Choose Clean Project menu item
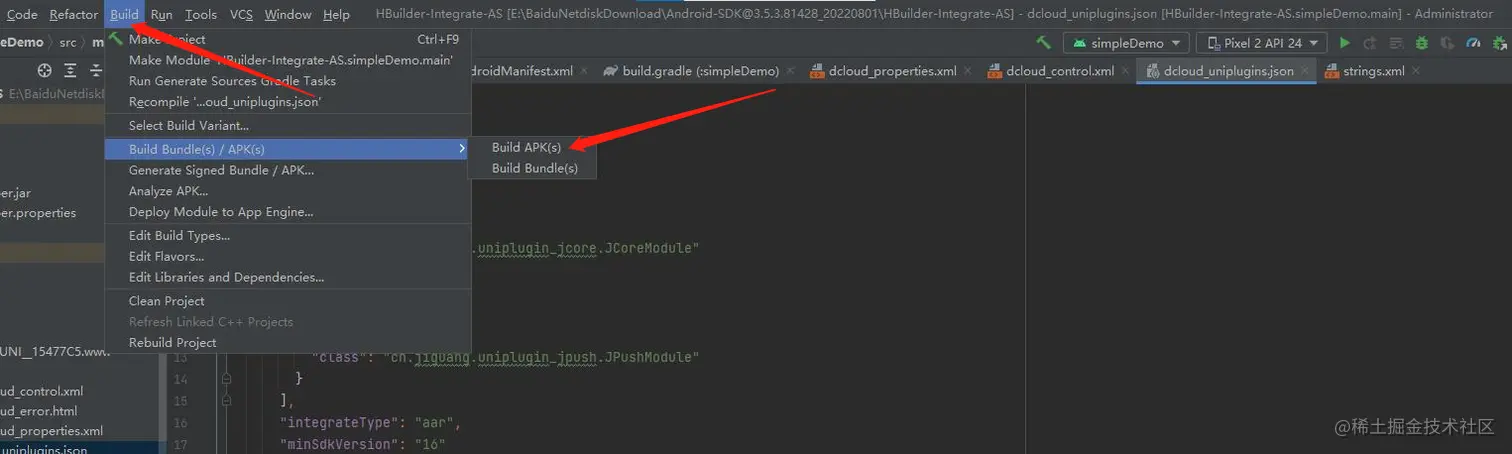Screen dimensions: 1512x454 click(x=288, y=301)
